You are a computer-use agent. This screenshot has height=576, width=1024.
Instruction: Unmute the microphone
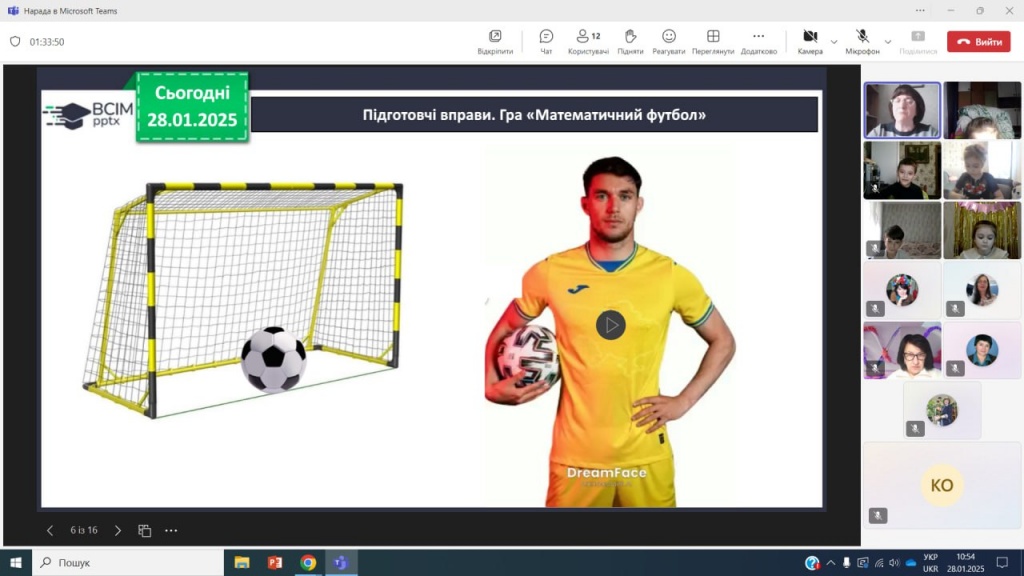[x=862, y=41]
